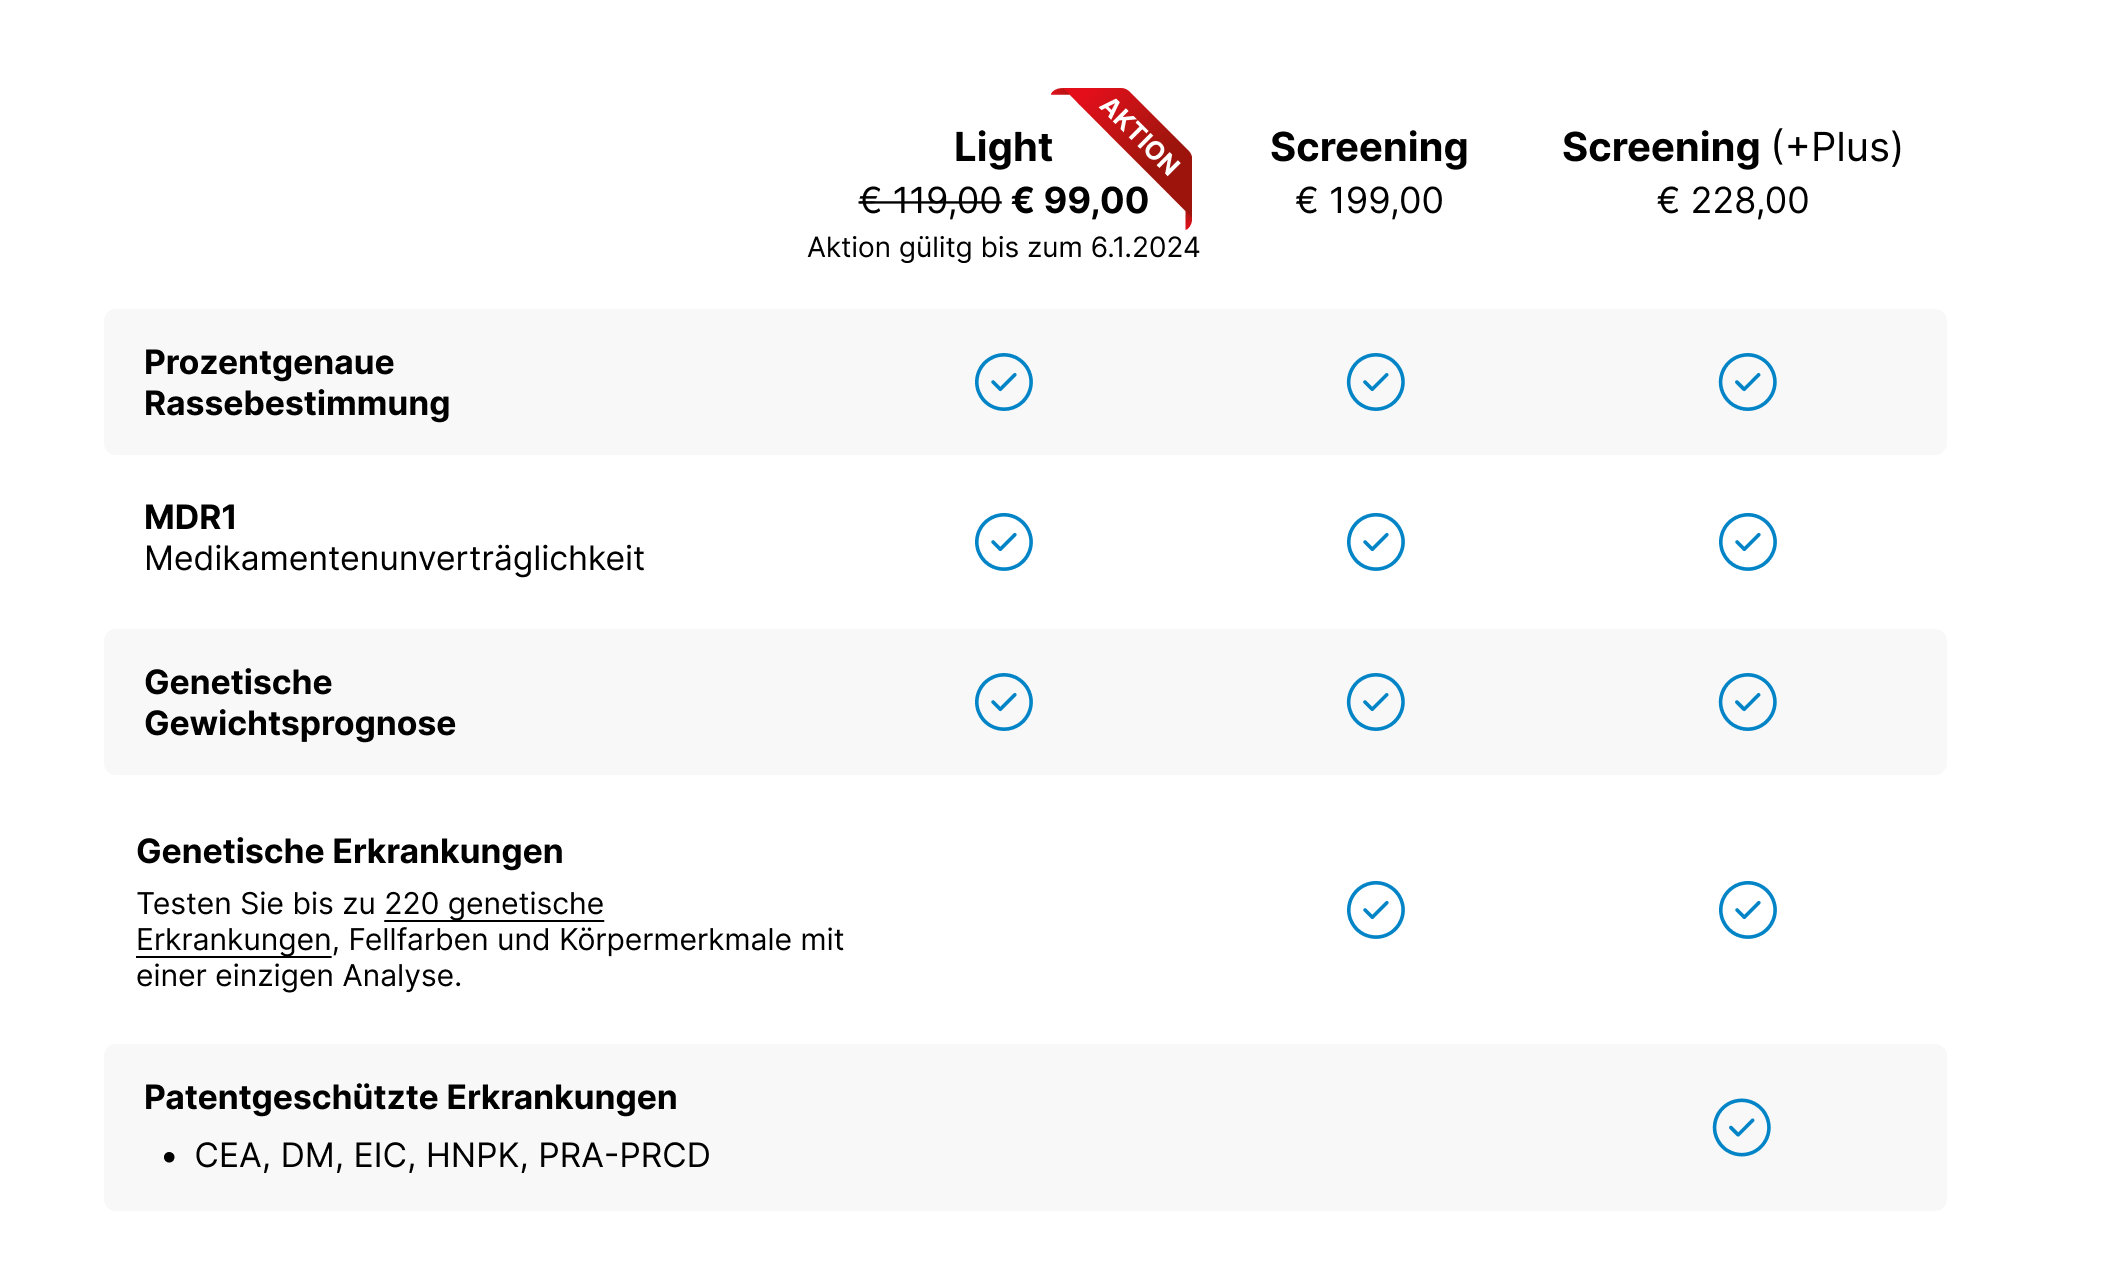
Task: Click Screening Plus checkmark in MDR1 row
Action: click(1747, 542)
